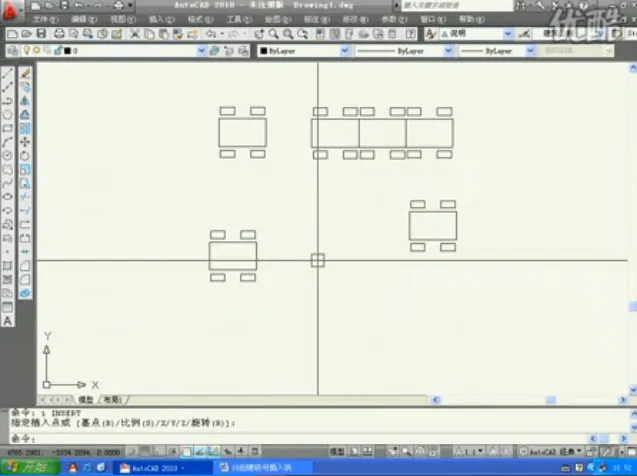Toggle Snap mode in the status bar

pos(132,452)
